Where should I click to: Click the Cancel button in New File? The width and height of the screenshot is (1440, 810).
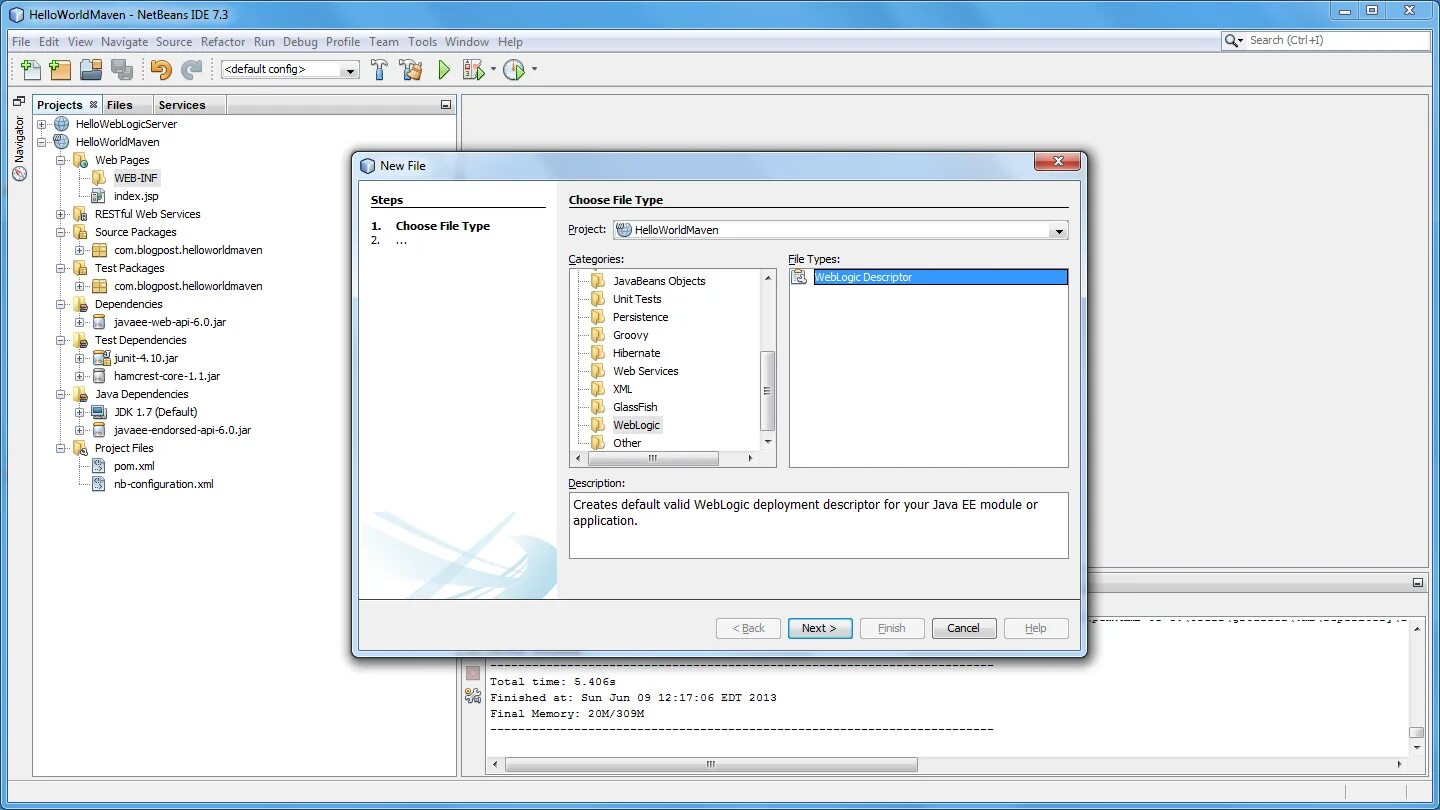pyautogui.click(x=964, y=628)
